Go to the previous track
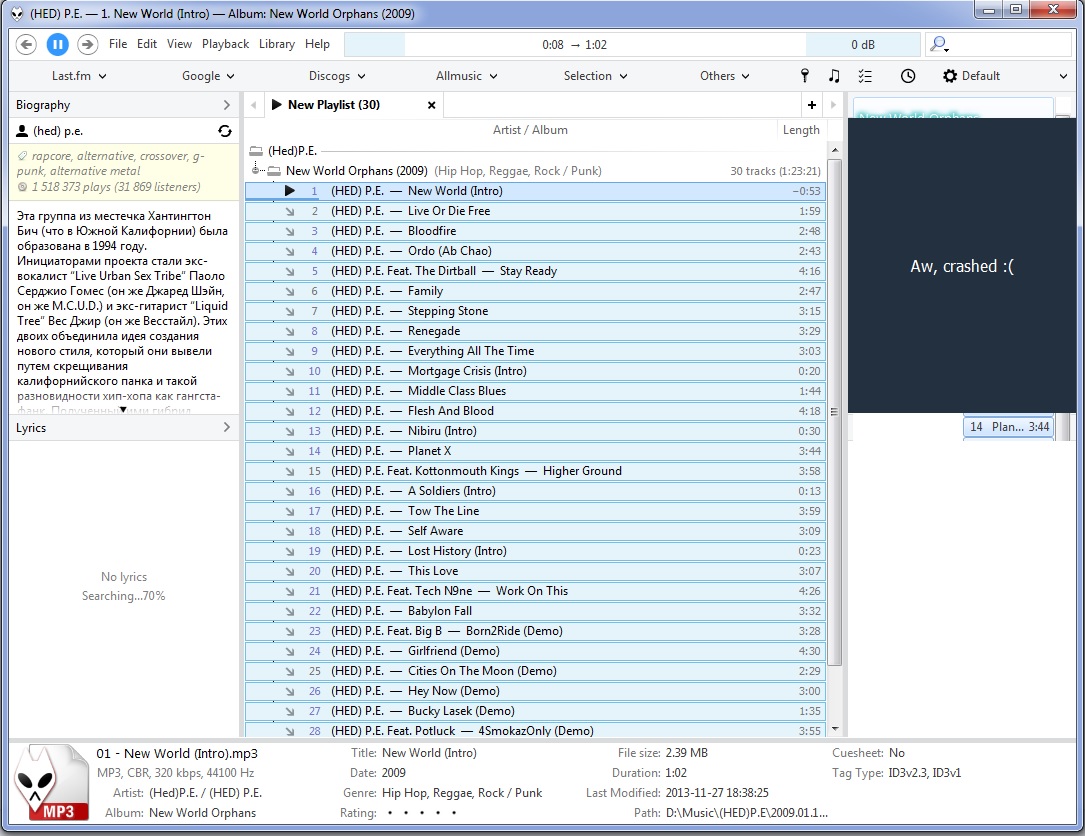 coord(27,44)
